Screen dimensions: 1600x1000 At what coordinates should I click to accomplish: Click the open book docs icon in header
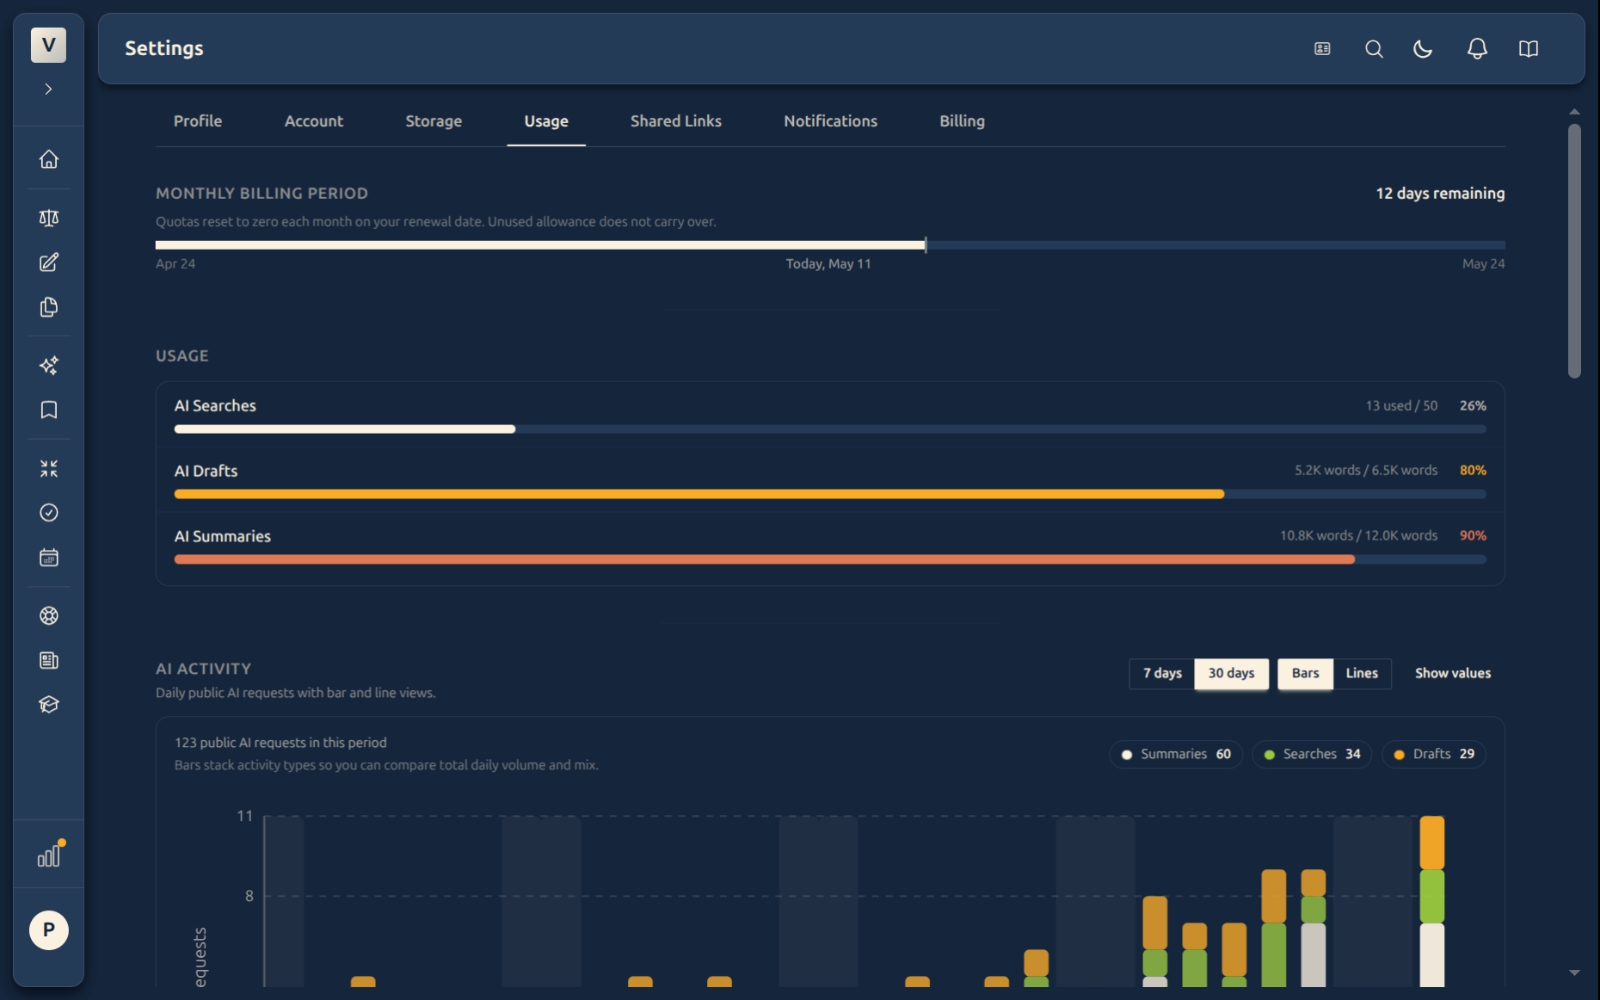1528,49
